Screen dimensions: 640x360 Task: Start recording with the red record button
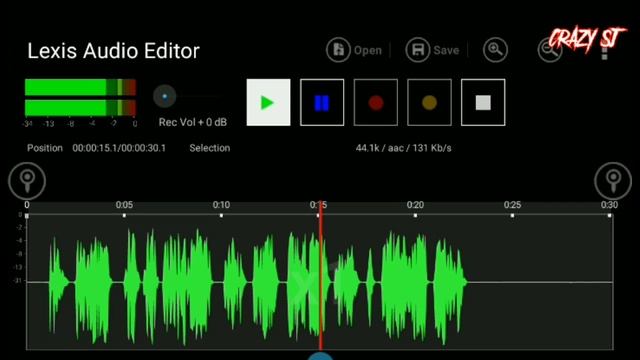[376, 102]
